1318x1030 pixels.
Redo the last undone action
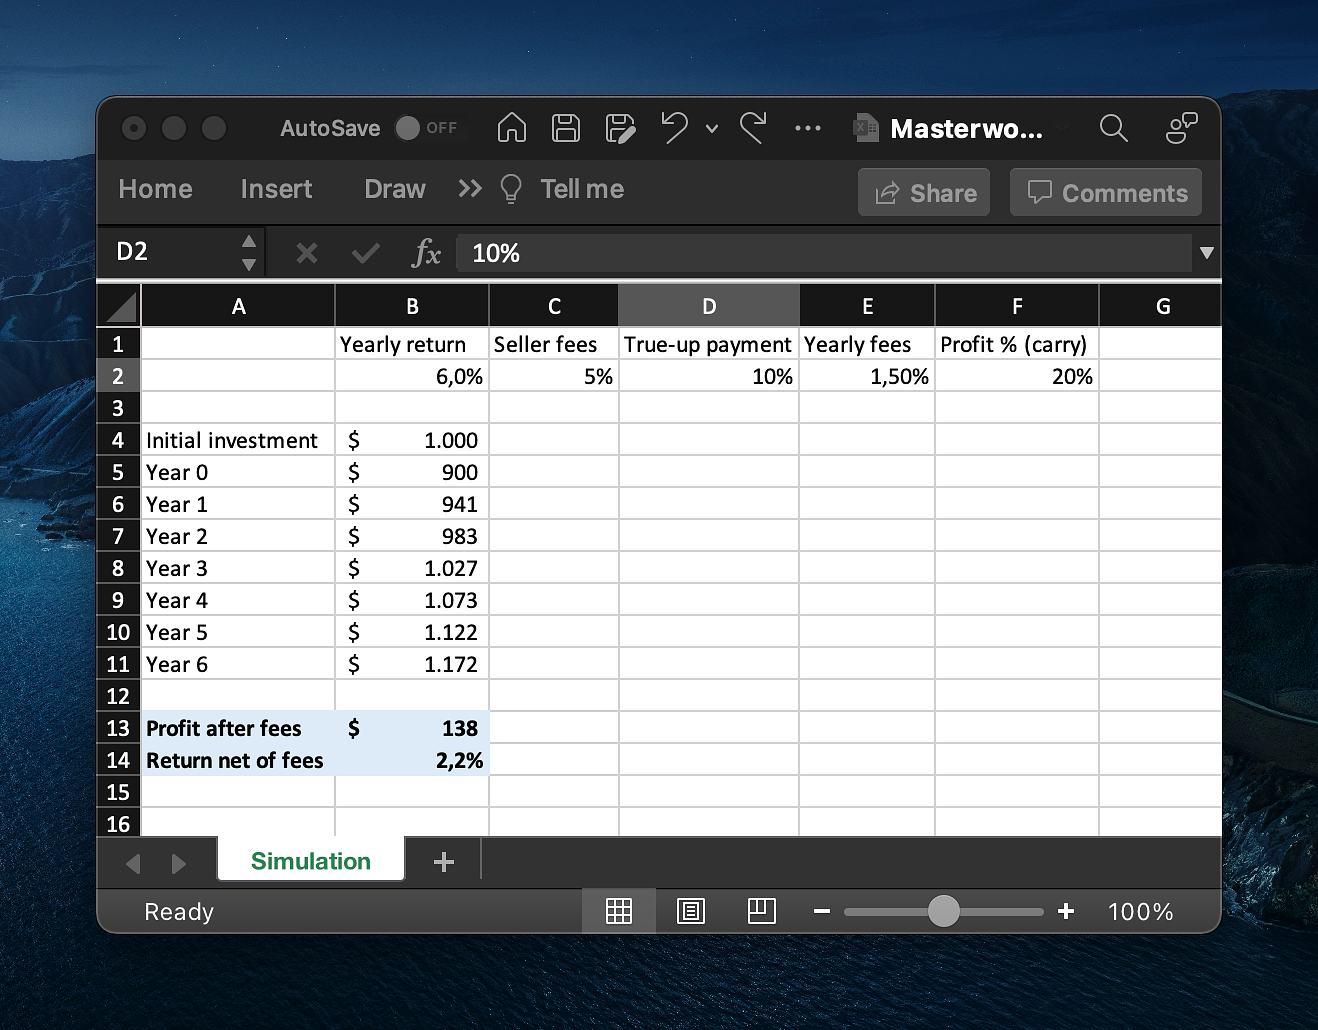[753, 128]
